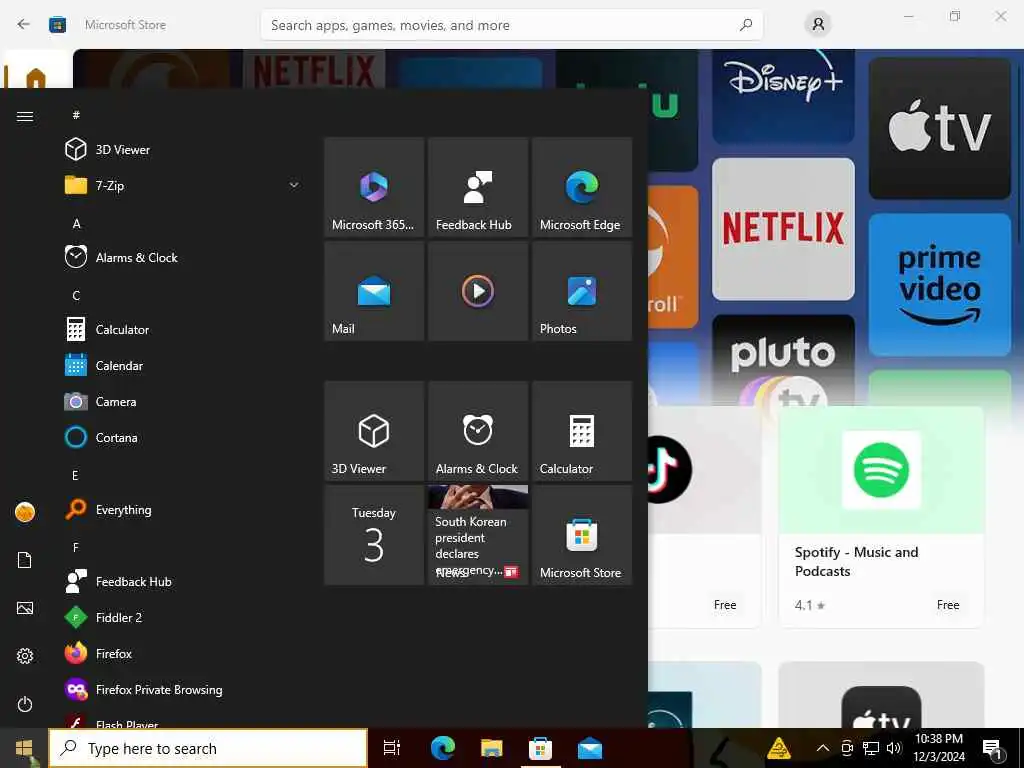Open Spotify - Music and Podcasts listing
Viewport: 1024px width, 768px height.
pyautogui.click(x=881, y=517)
